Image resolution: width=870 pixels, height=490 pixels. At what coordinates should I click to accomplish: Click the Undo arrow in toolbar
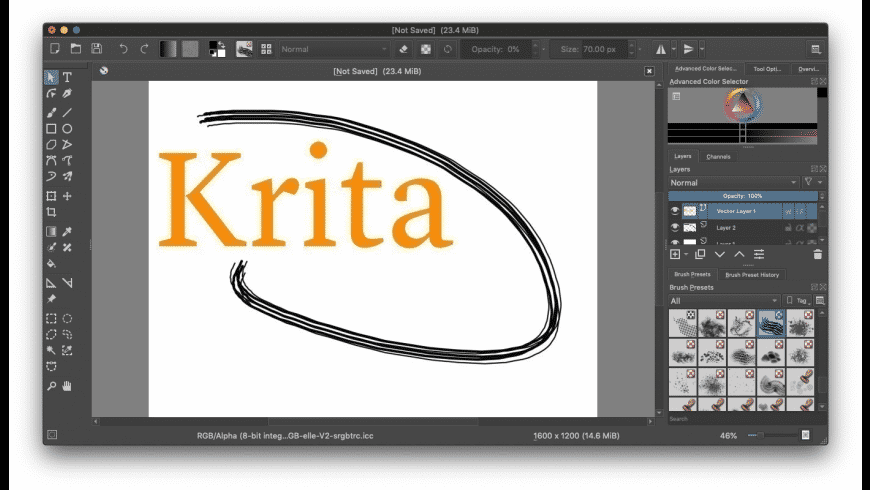pyautogui.click(x=123, y=48)
